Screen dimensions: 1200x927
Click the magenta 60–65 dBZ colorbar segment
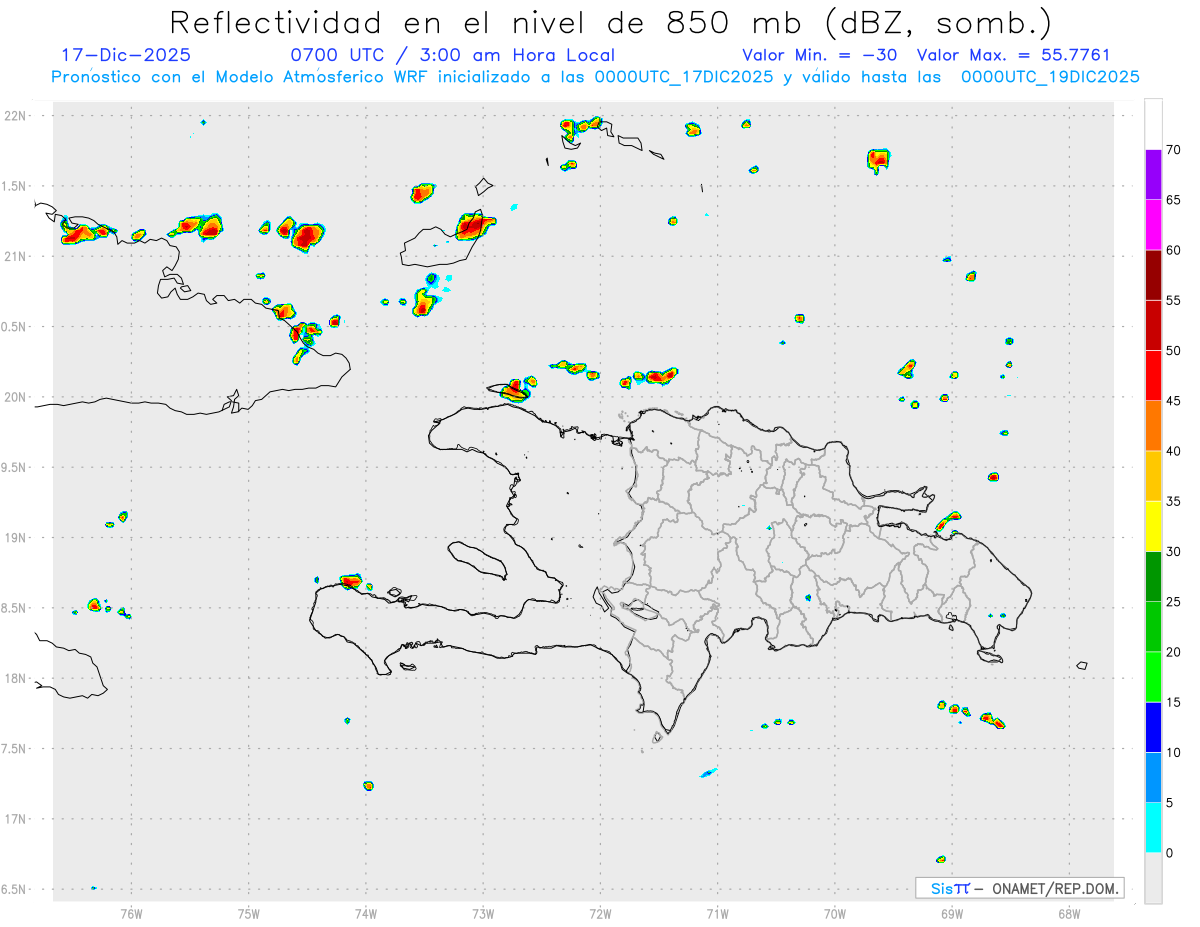1153,225
